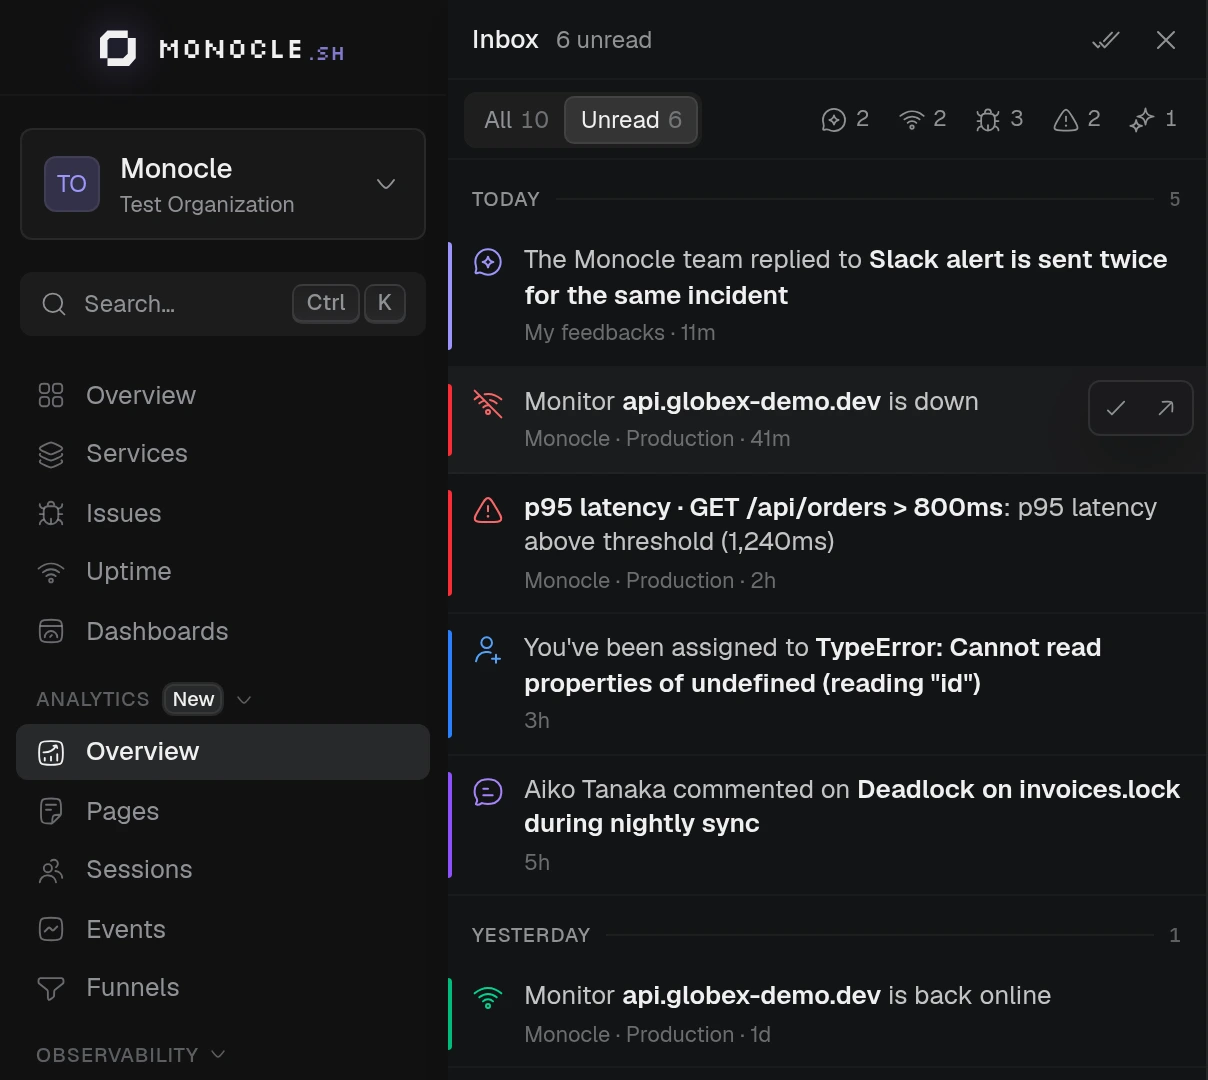
Task: Open api.globex-demo.dev back online notification
Action: pos(828,1014)
